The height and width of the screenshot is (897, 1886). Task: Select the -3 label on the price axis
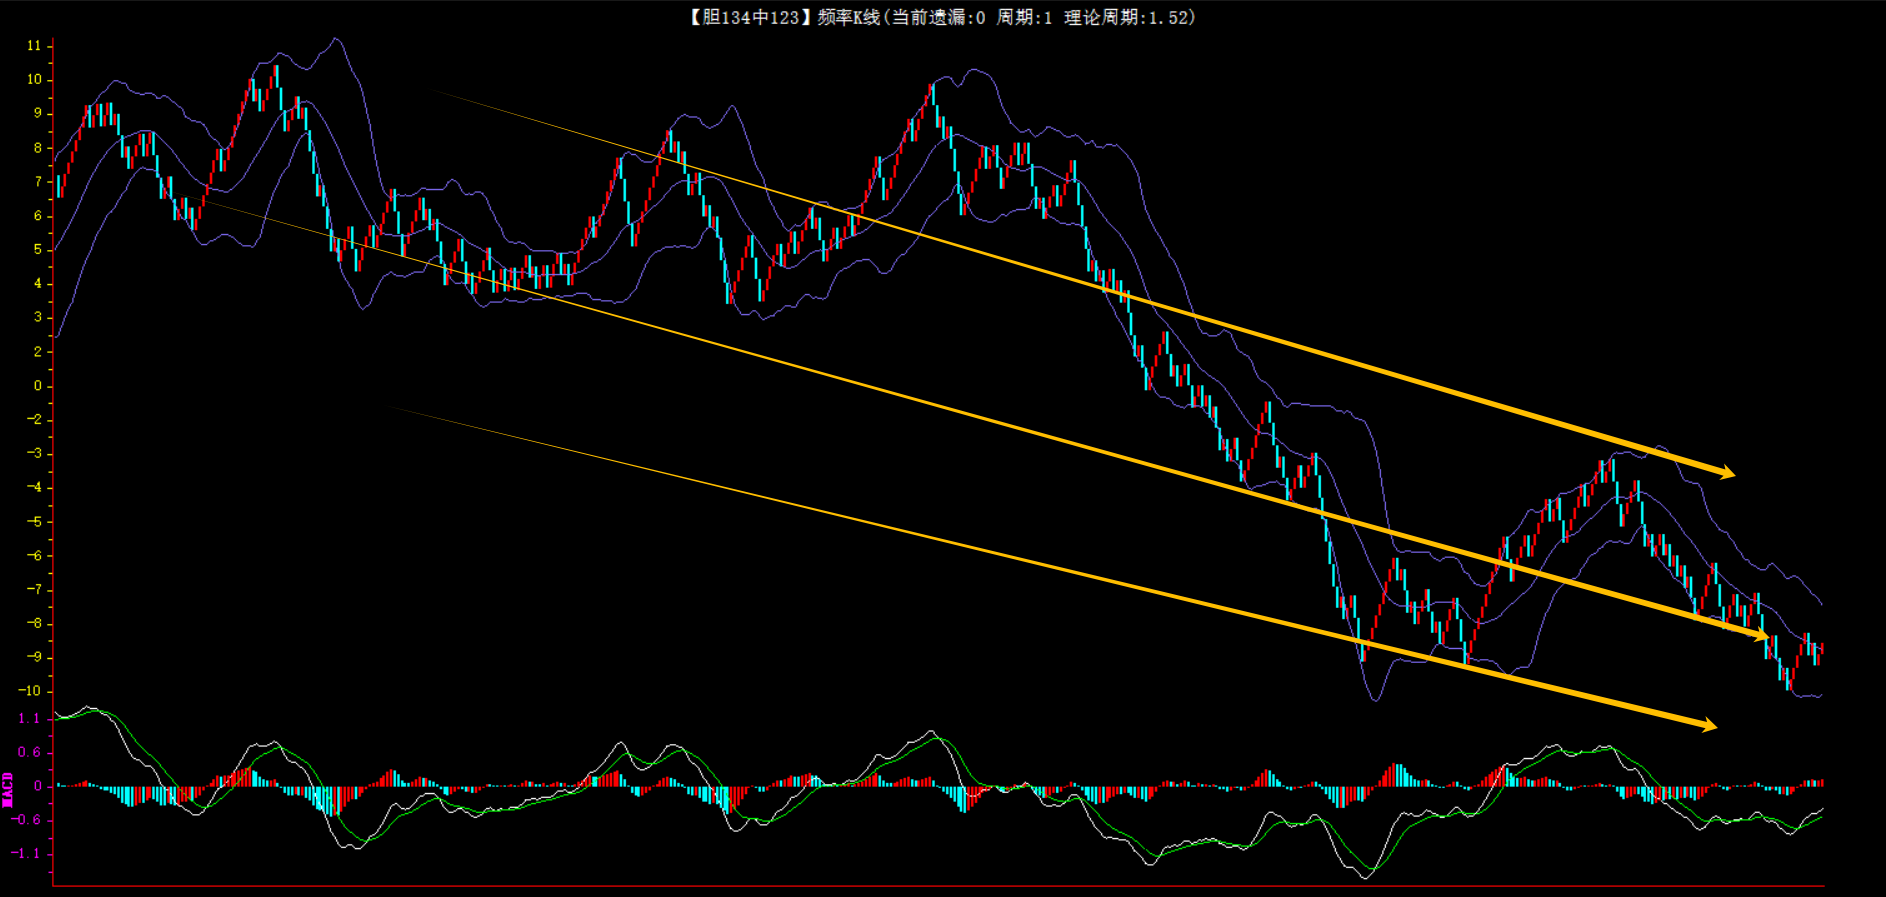pos(34,454)
